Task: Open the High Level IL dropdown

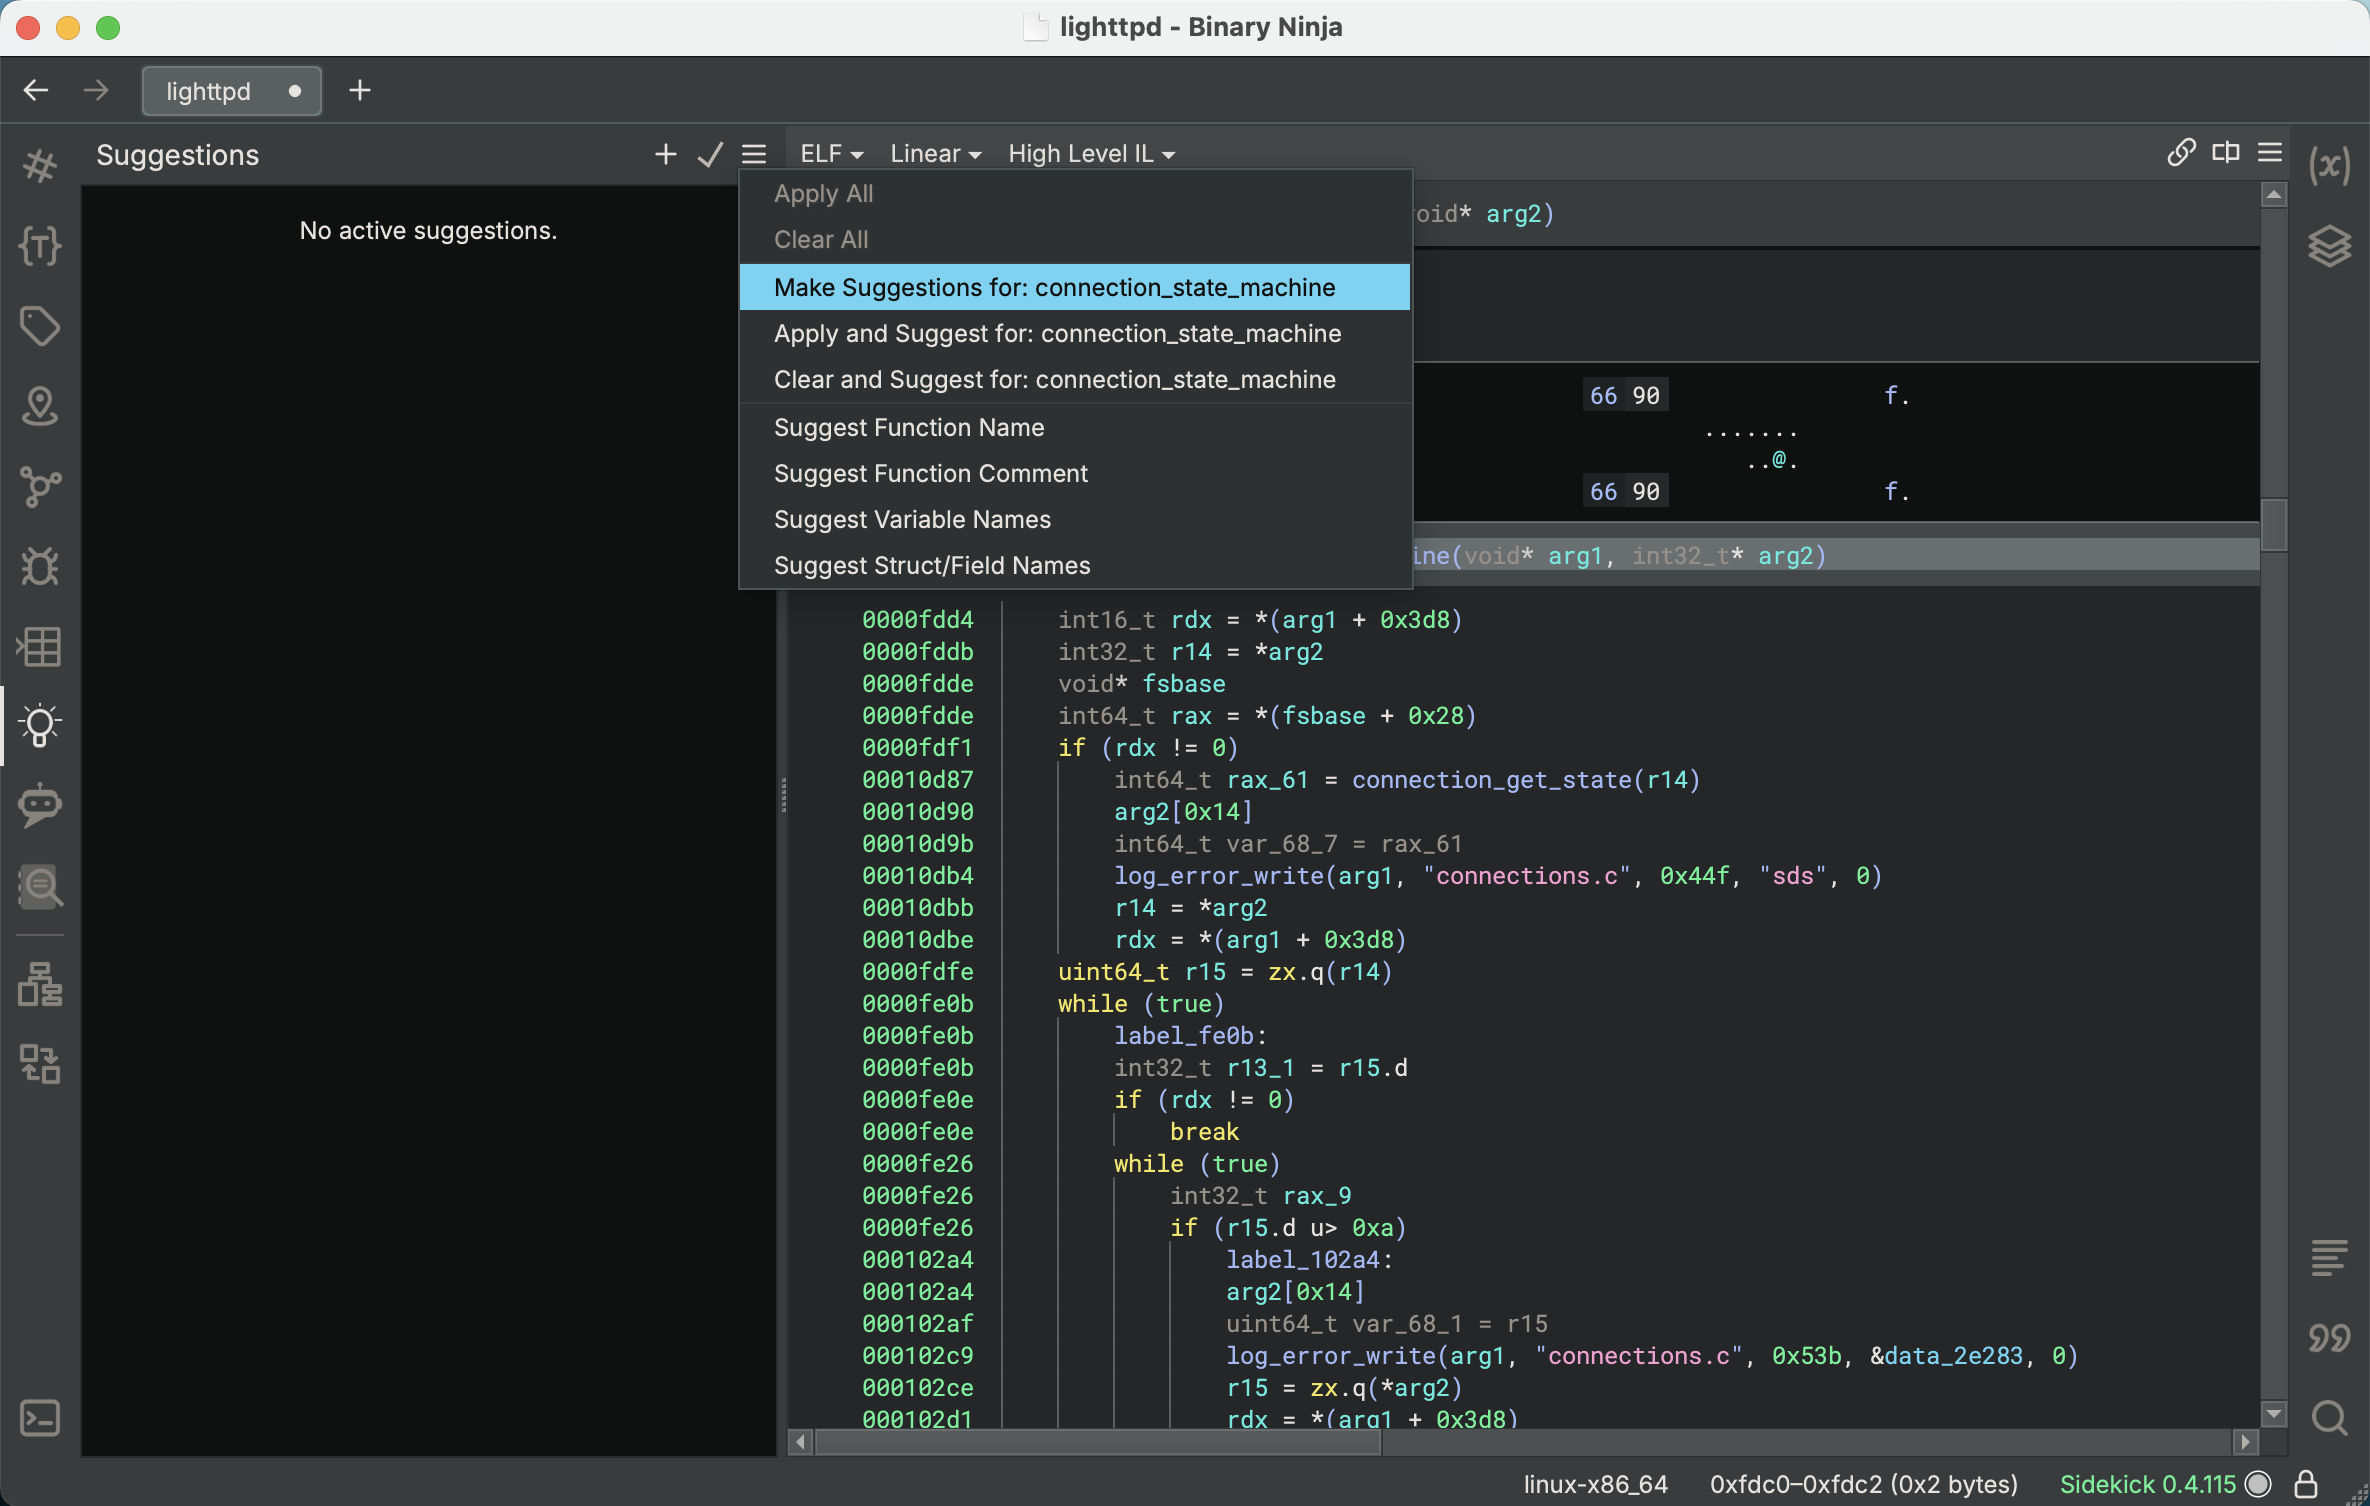Action: pos(1091,154)
